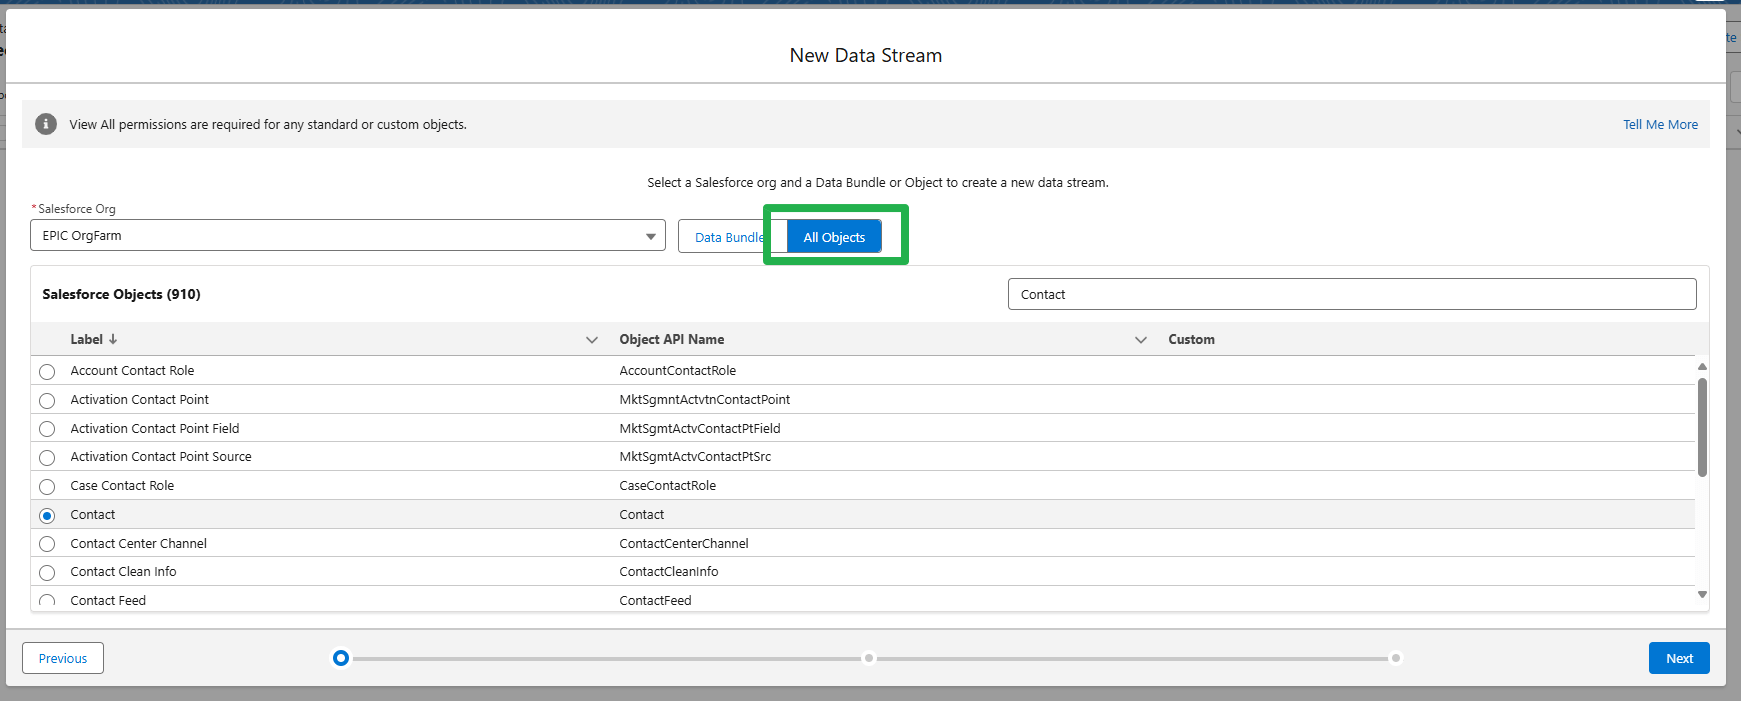Image resolution: width=1741 pixels, height=701 pixels.
Task: Select the Activation Contact Point radio button
Action: 47,401
